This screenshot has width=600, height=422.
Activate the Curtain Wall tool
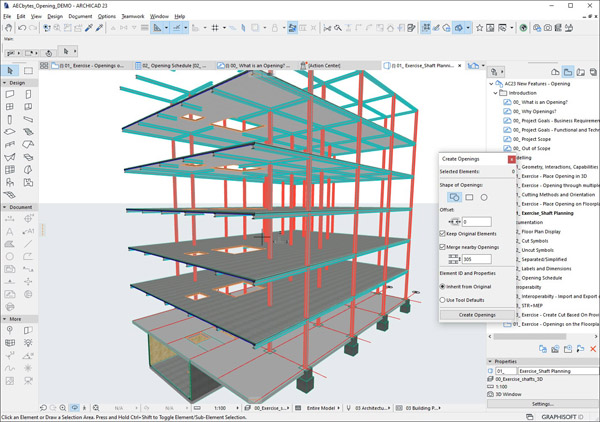point(10,169)
